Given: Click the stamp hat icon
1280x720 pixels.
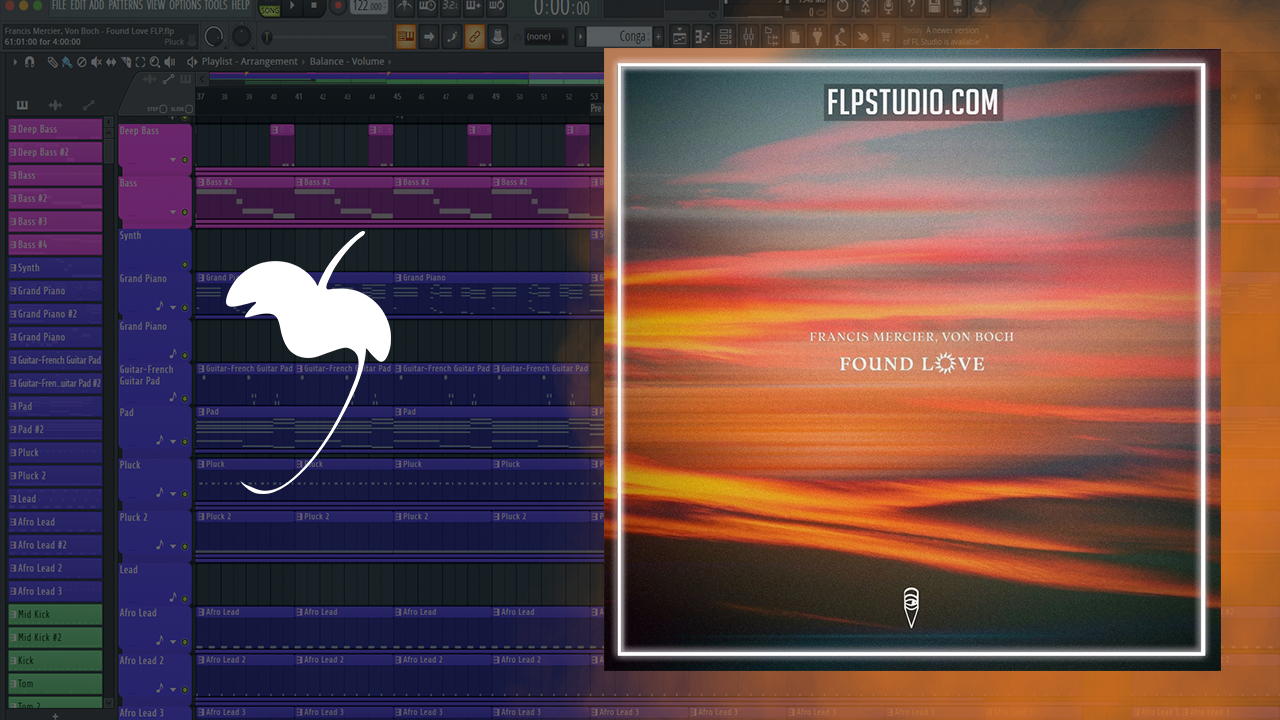Looking at the screenshot, I should coord(498,37).
